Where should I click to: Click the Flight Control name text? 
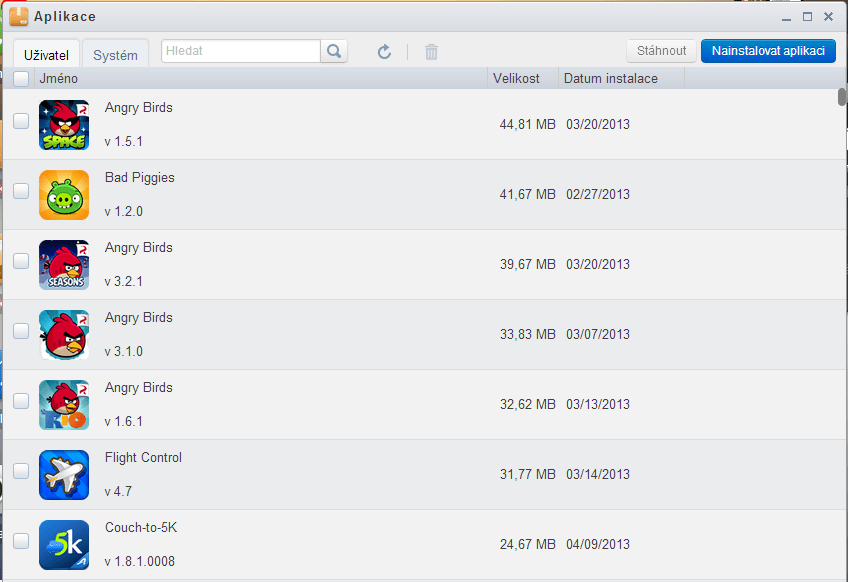(143, 458)
